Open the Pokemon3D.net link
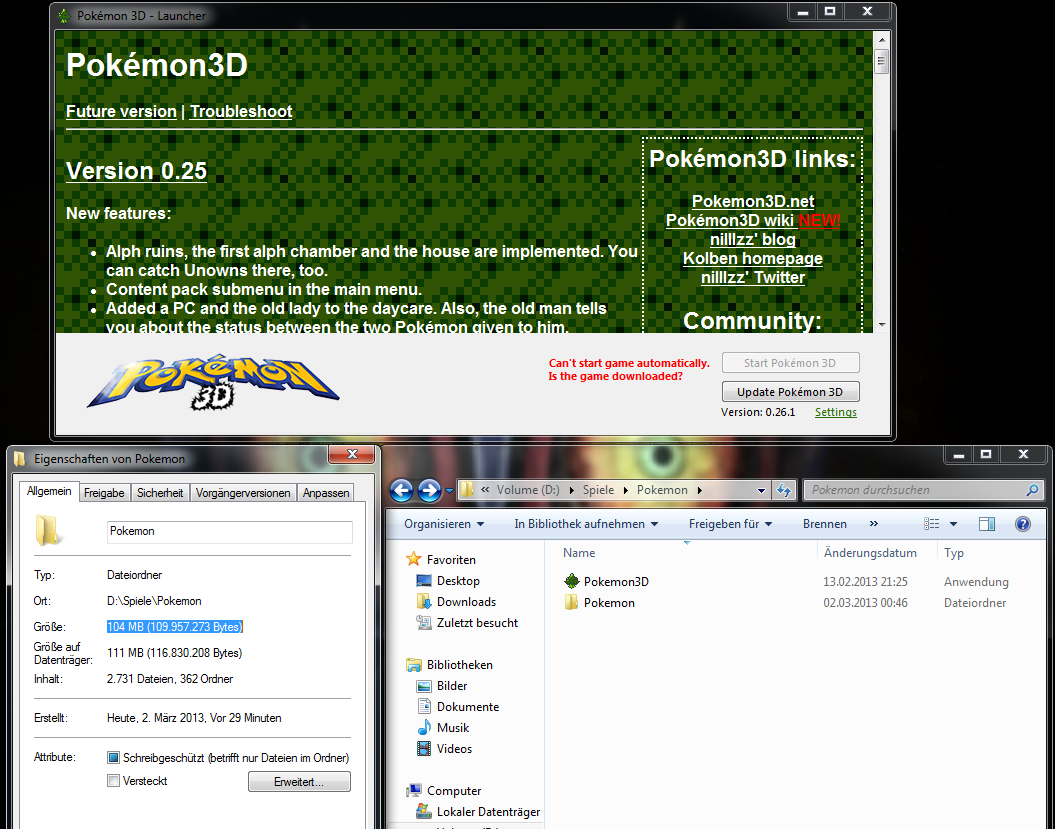The width and height of the screenshot is (1055, 829). pyautogui.click(x=753, y=201)
